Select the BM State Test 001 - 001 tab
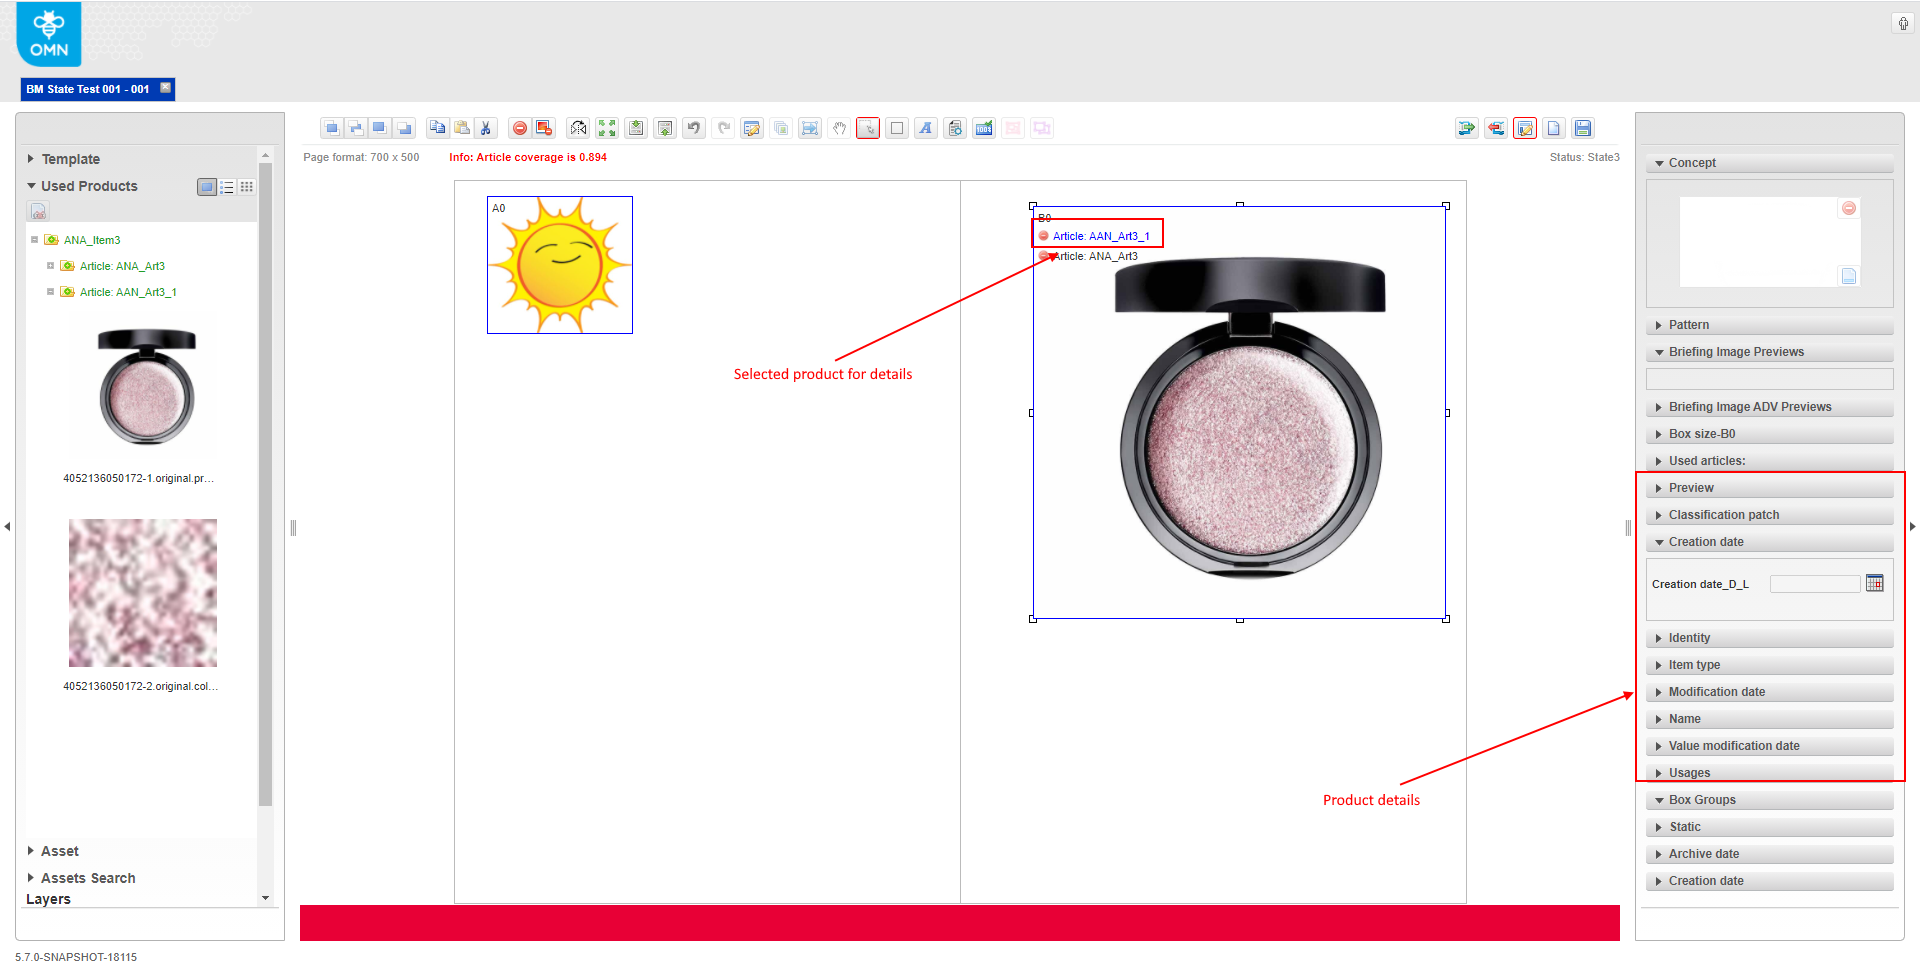Screen dimensions: 1920x971 pyautogui.click(x=90, y=89)
